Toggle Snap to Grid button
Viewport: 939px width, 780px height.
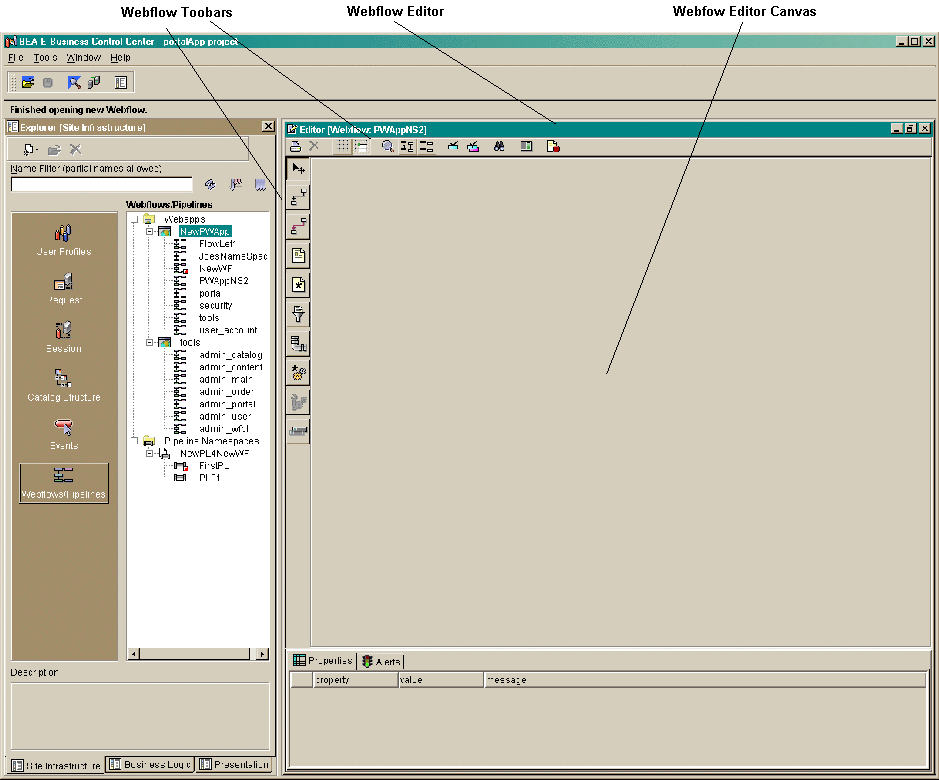point(361,146)
